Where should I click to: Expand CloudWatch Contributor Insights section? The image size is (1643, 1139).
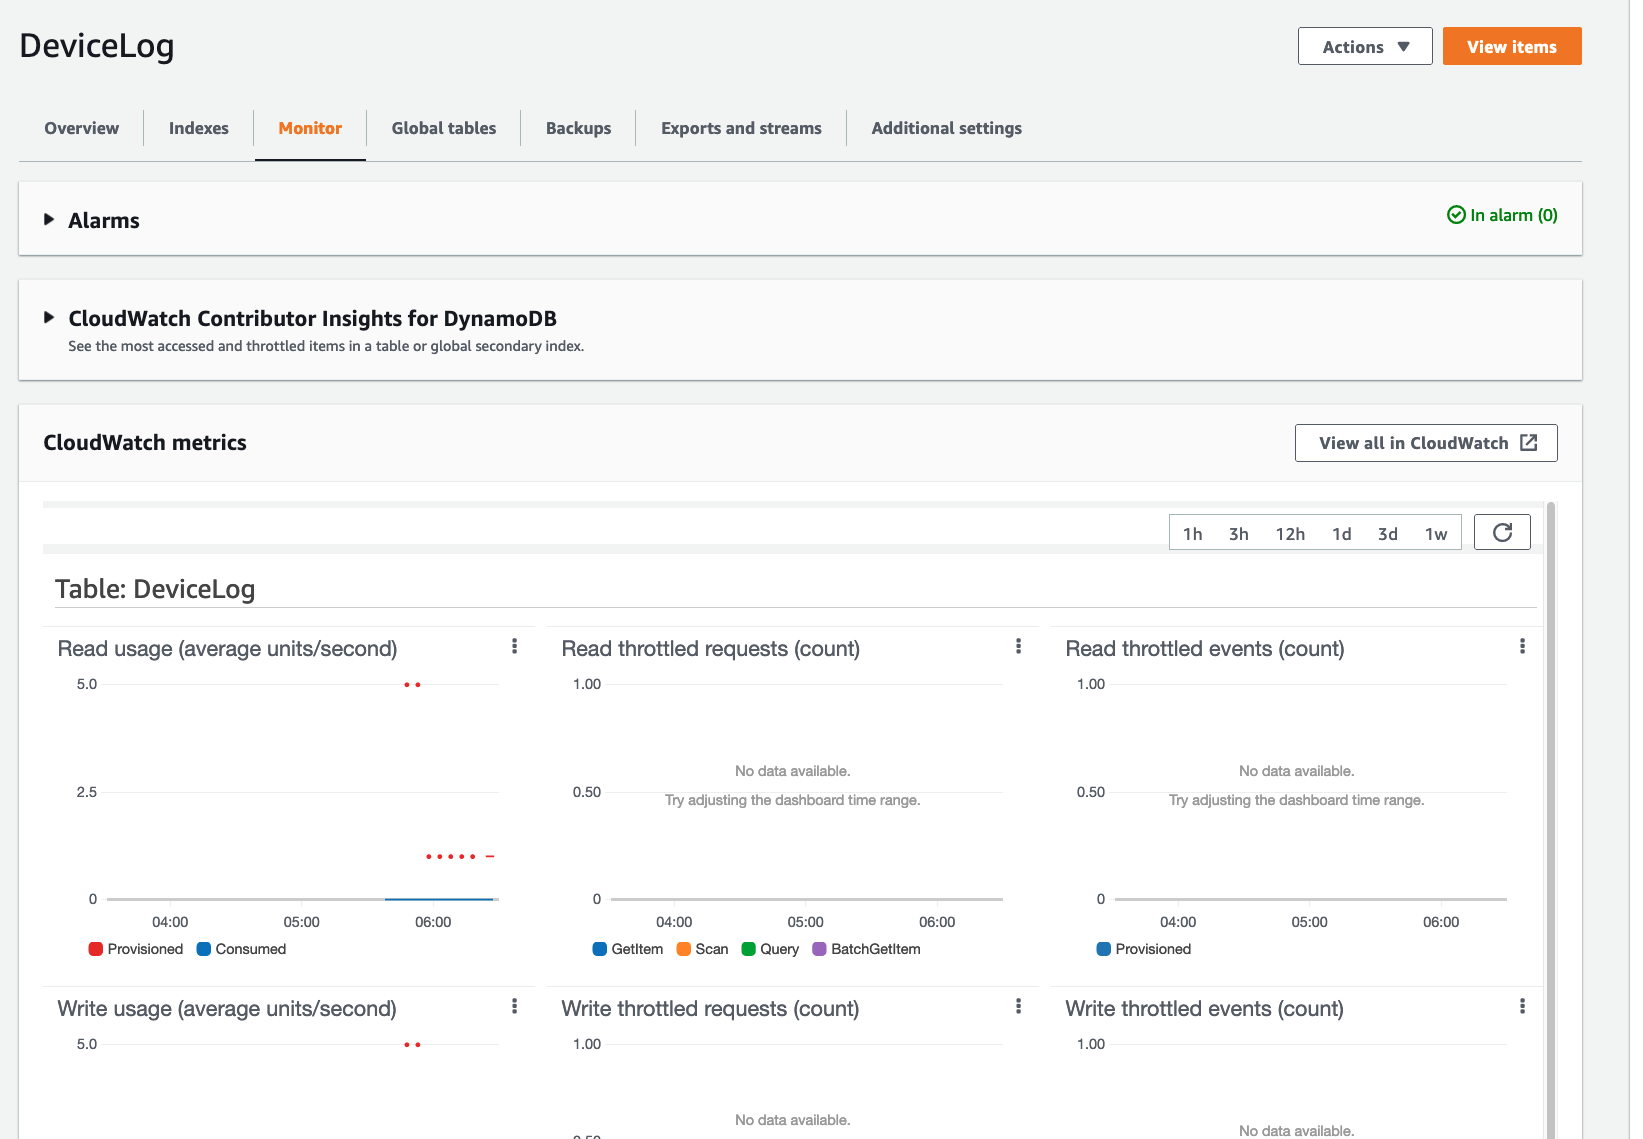[49, 318]
